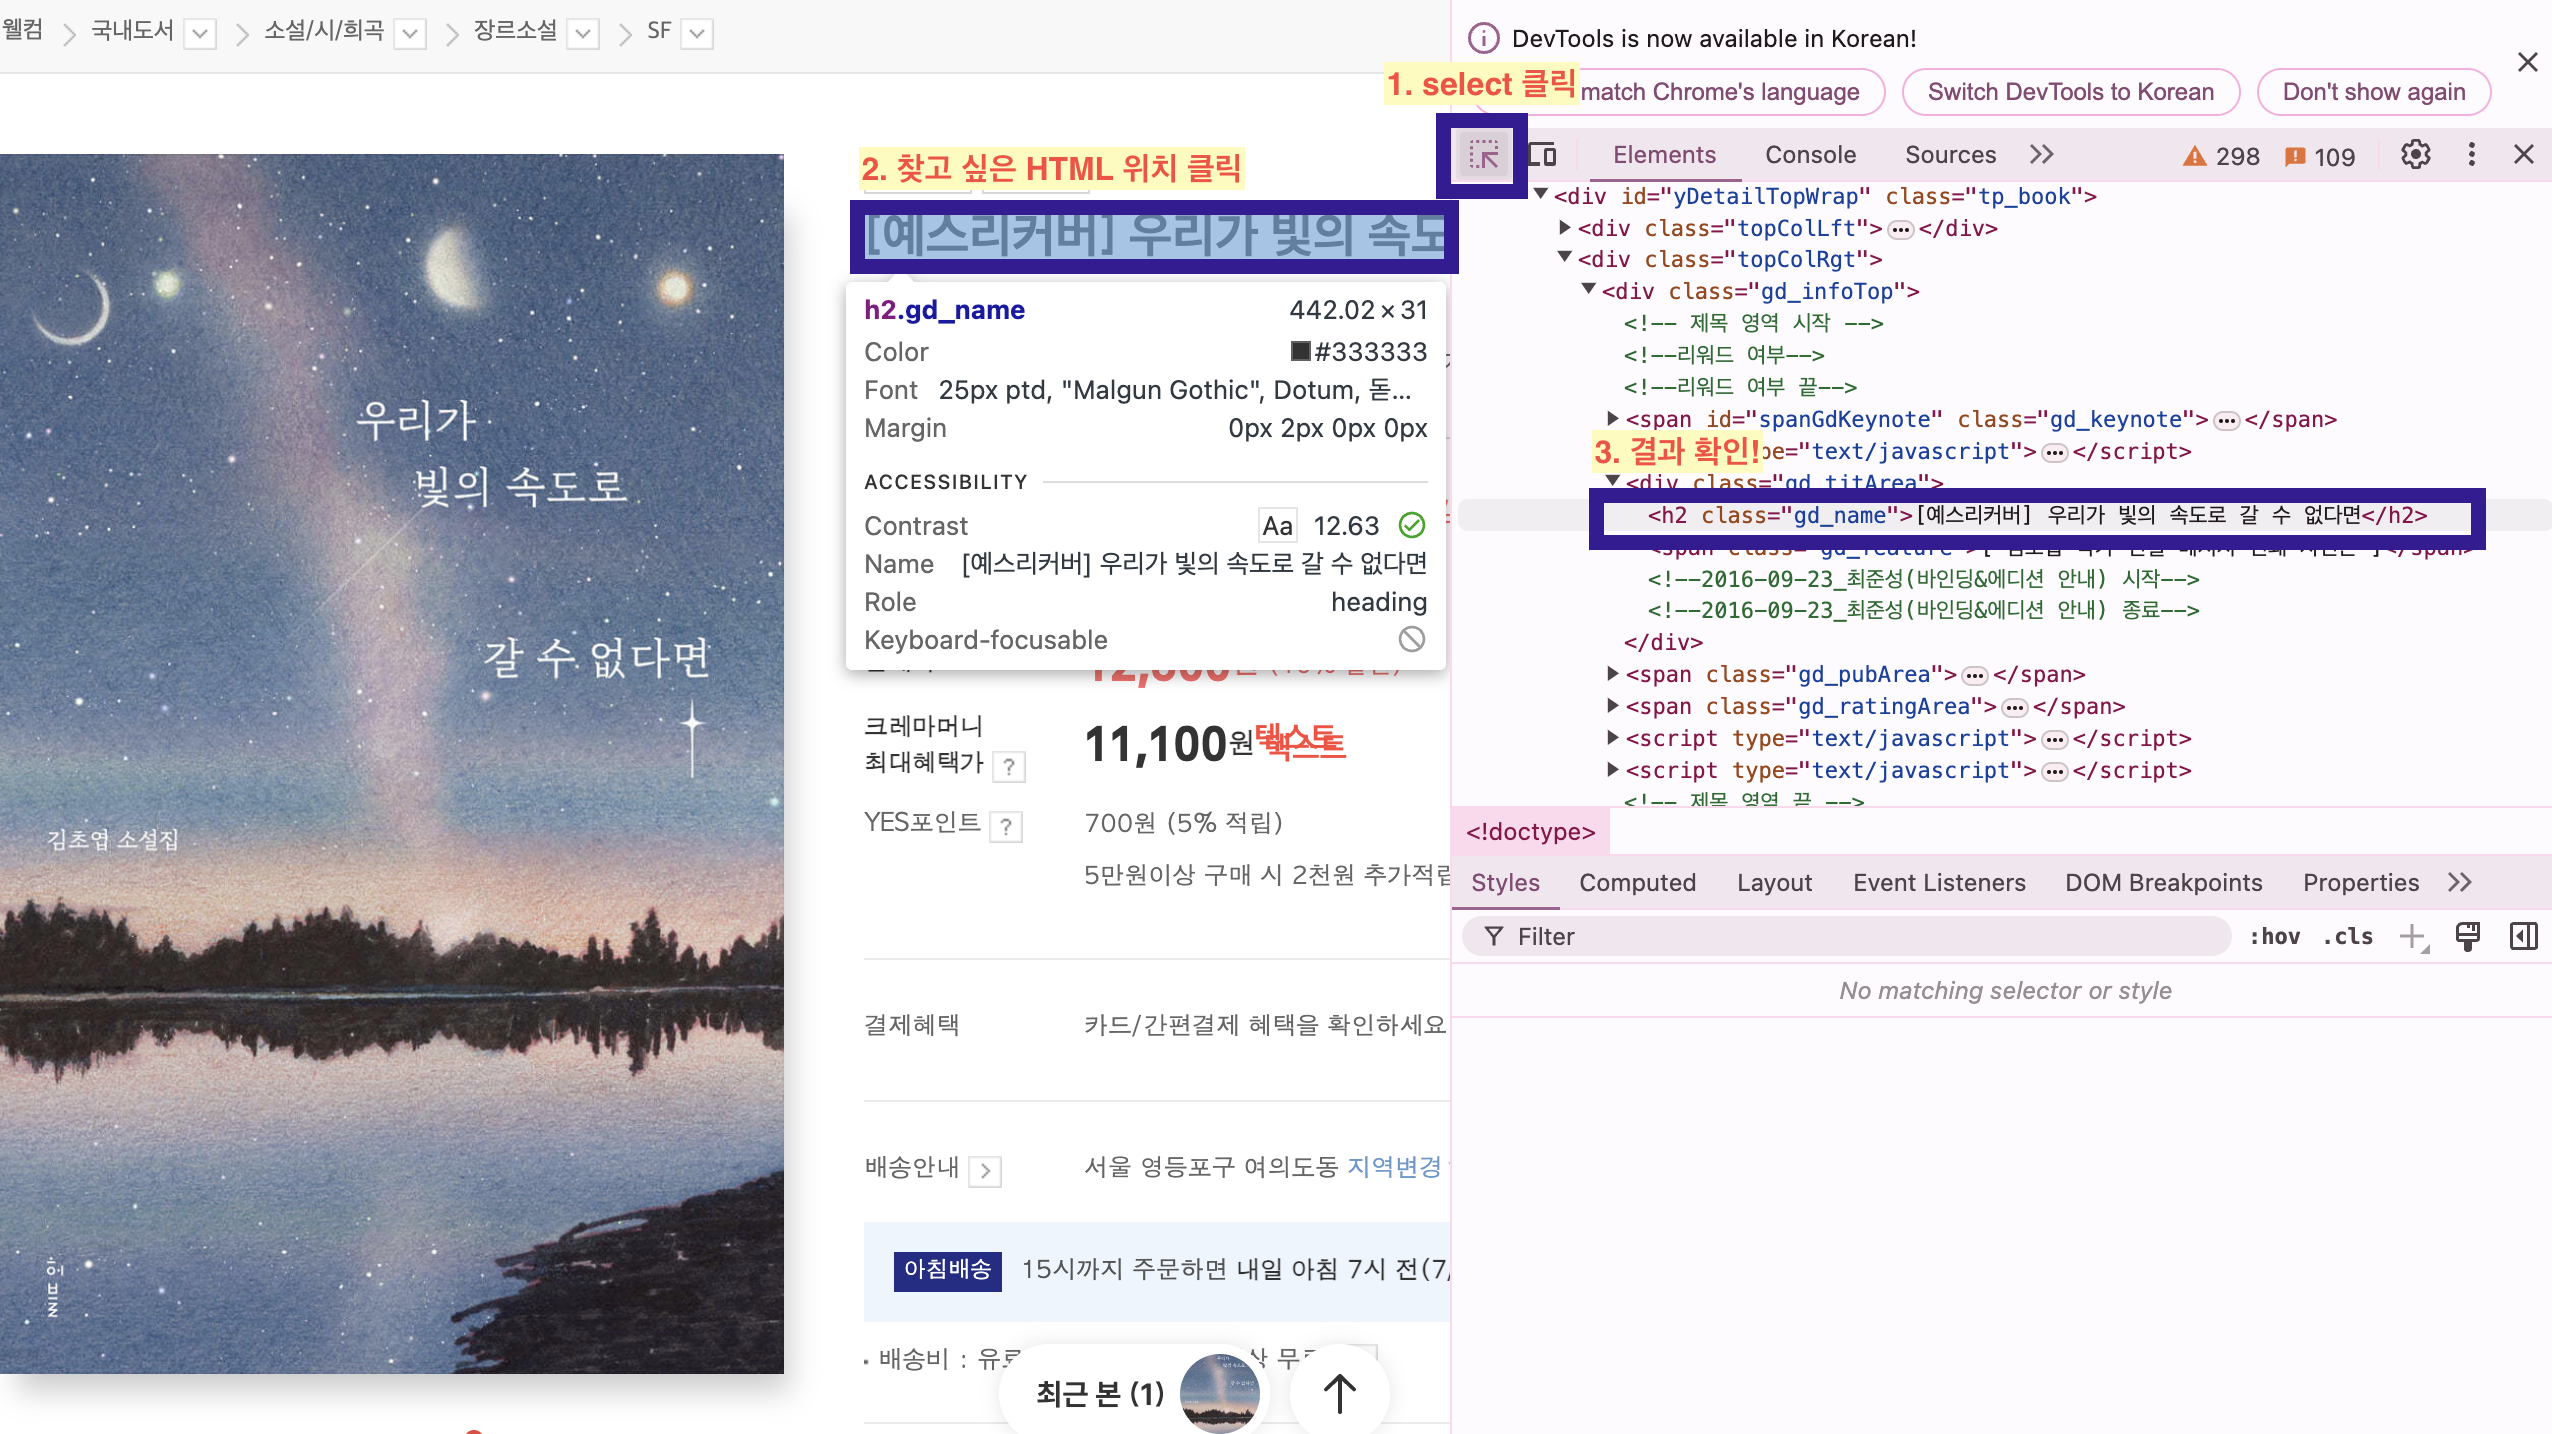Click the inspect element selector icon
The width and height of the screenshot is (2552, 1434).
pyautogui.click(x=1483, y=155)
